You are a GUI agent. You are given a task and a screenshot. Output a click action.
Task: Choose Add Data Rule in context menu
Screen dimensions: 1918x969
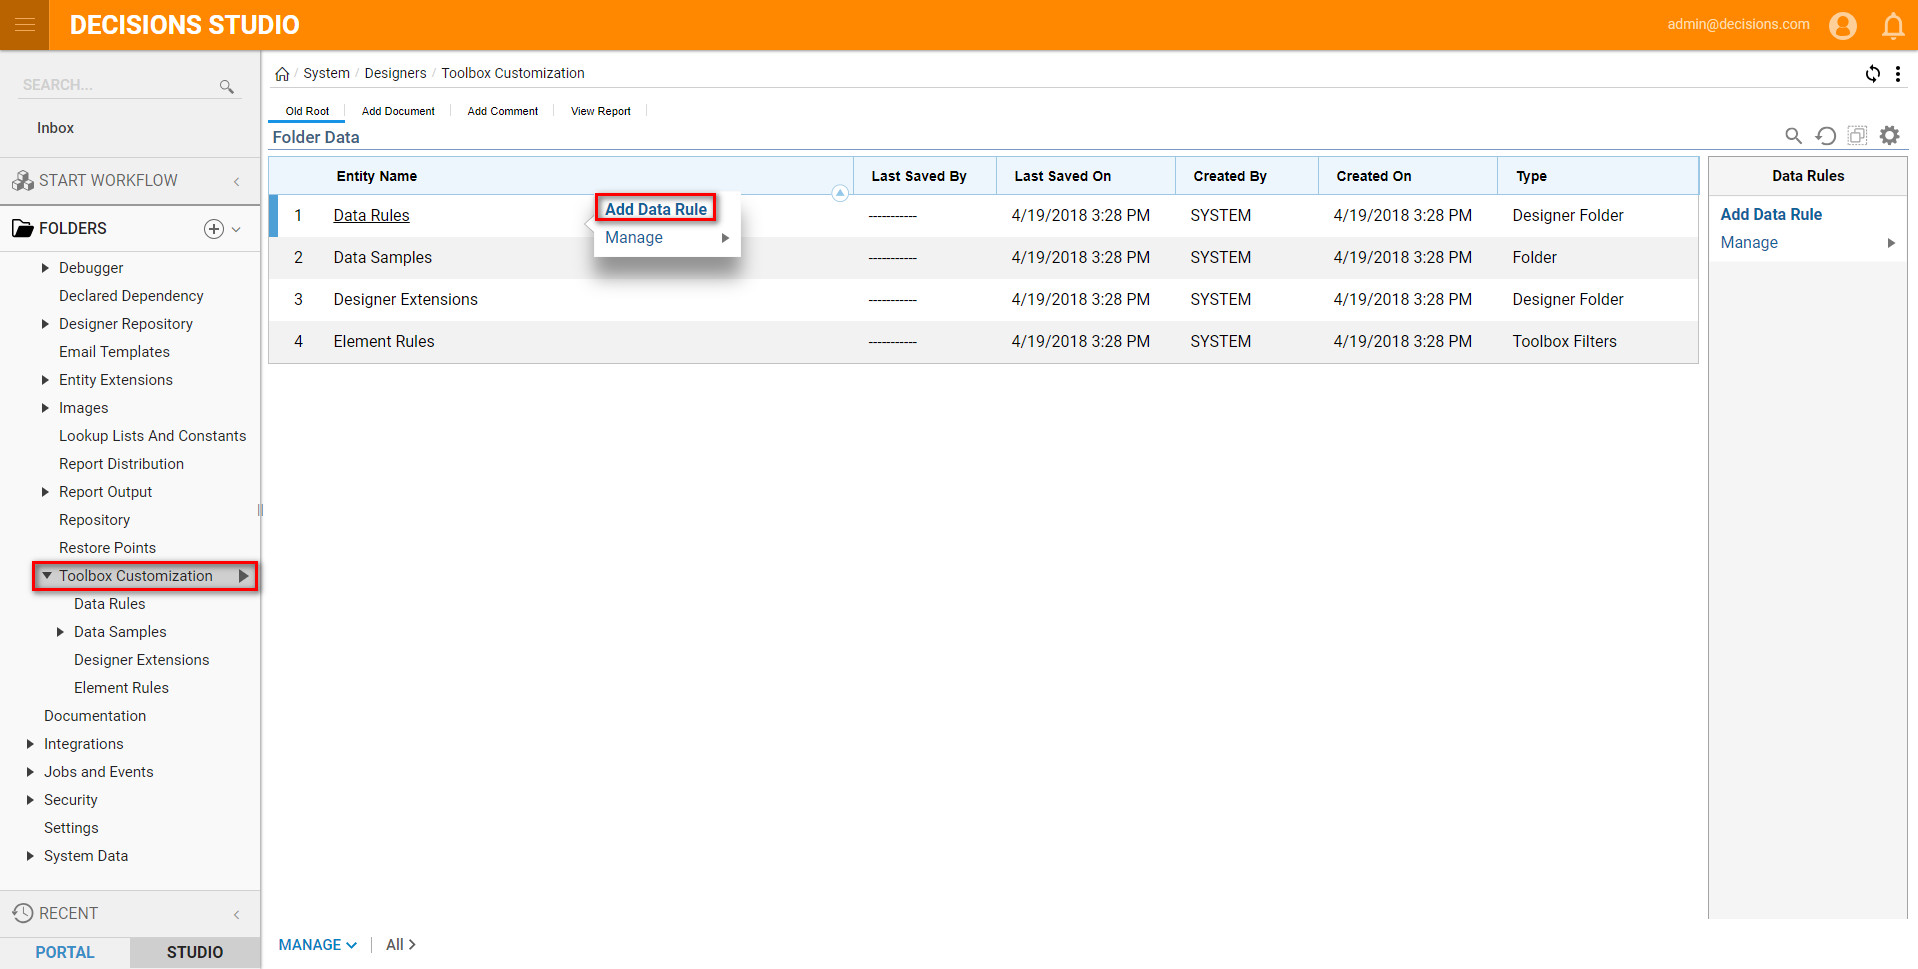click(656, 209)
